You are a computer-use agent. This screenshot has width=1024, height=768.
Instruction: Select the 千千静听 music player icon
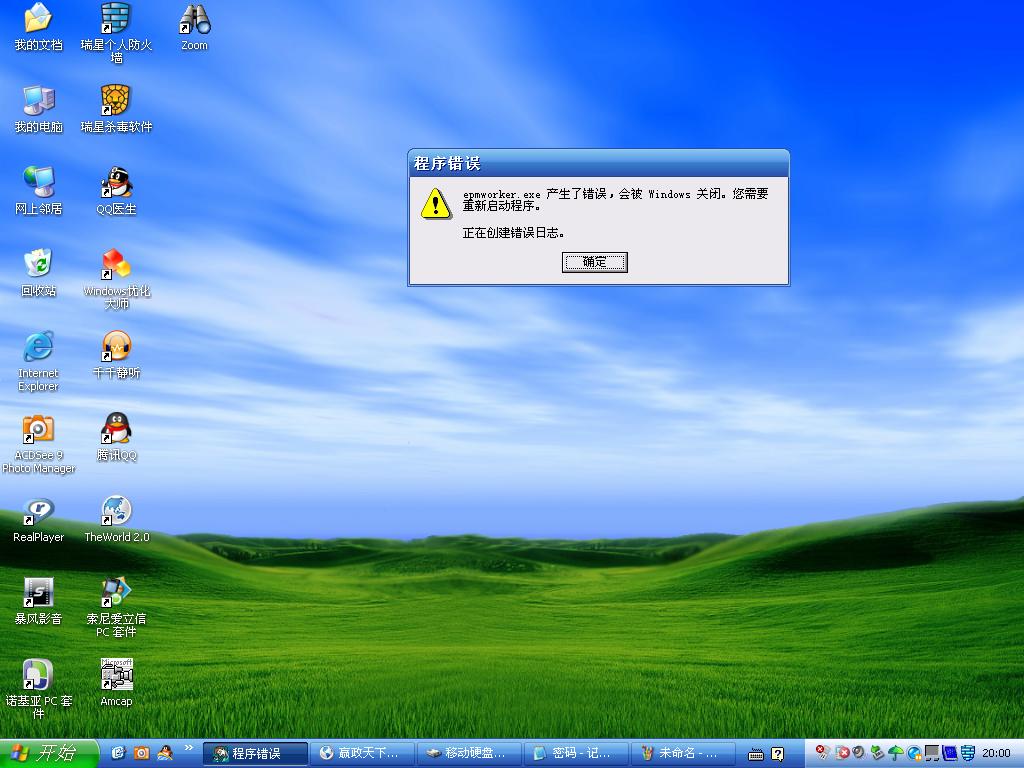(116, 355)
